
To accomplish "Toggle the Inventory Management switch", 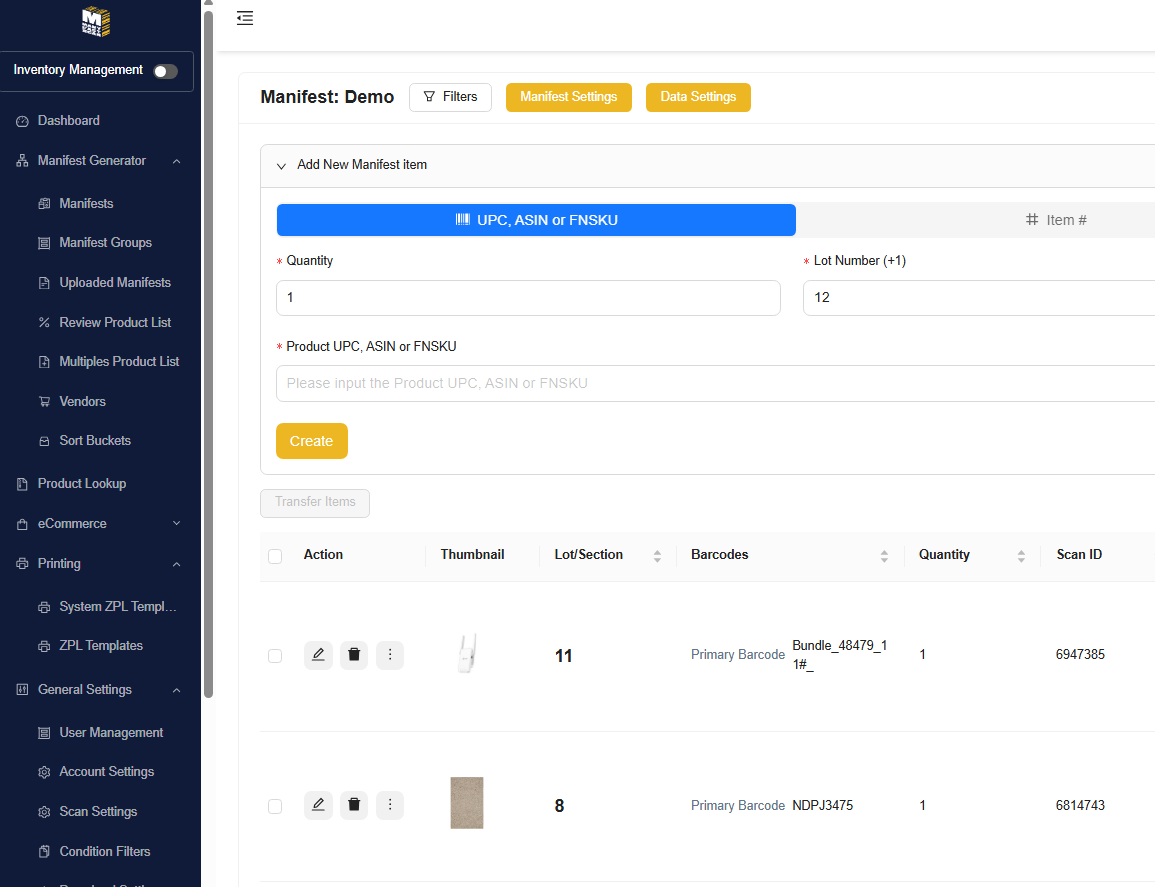I will [x=165, y=71].
